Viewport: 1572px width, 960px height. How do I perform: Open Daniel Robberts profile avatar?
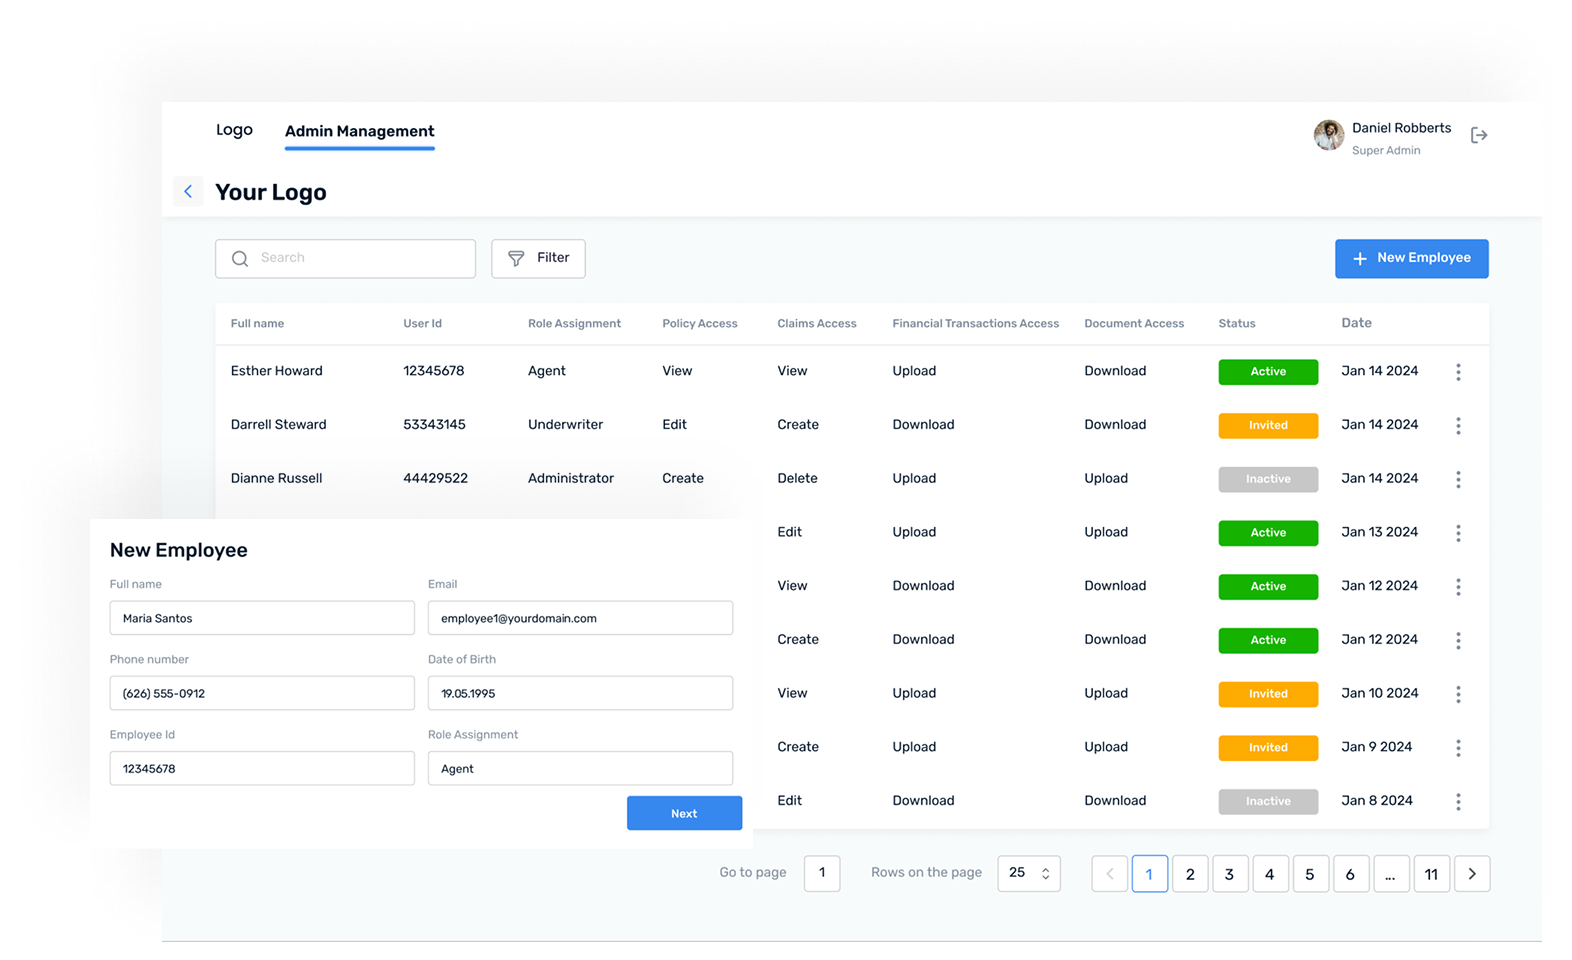pos(1328,135)
